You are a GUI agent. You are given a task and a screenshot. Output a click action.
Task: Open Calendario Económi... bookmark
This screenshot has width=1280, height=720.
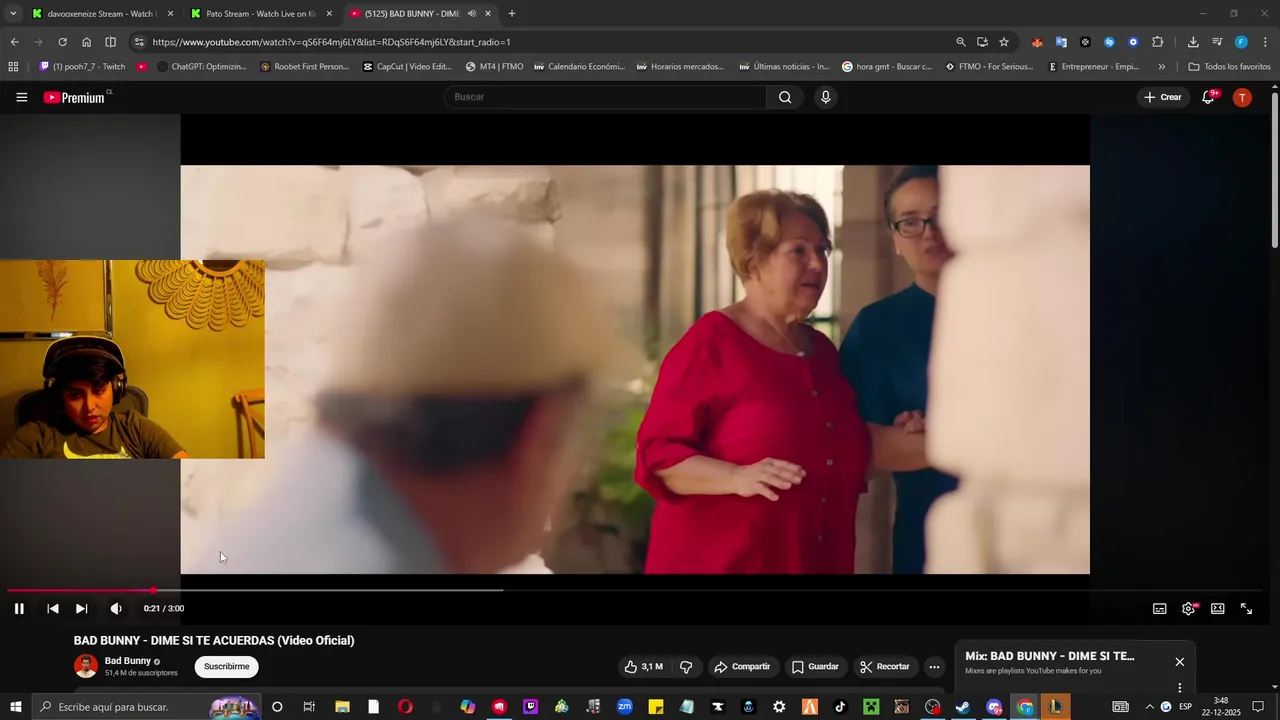point(579,67)
